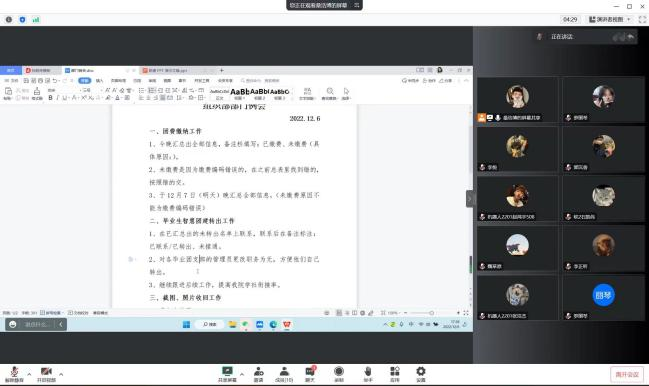
Task: Open File Explorer from shared taskbar
Action: pos(233,325)
